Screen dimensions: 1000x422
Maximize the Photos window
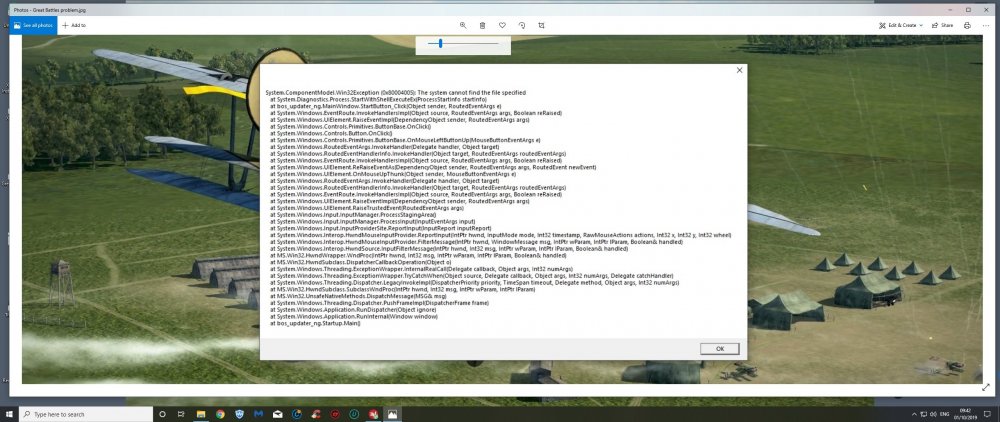(967, 10)
